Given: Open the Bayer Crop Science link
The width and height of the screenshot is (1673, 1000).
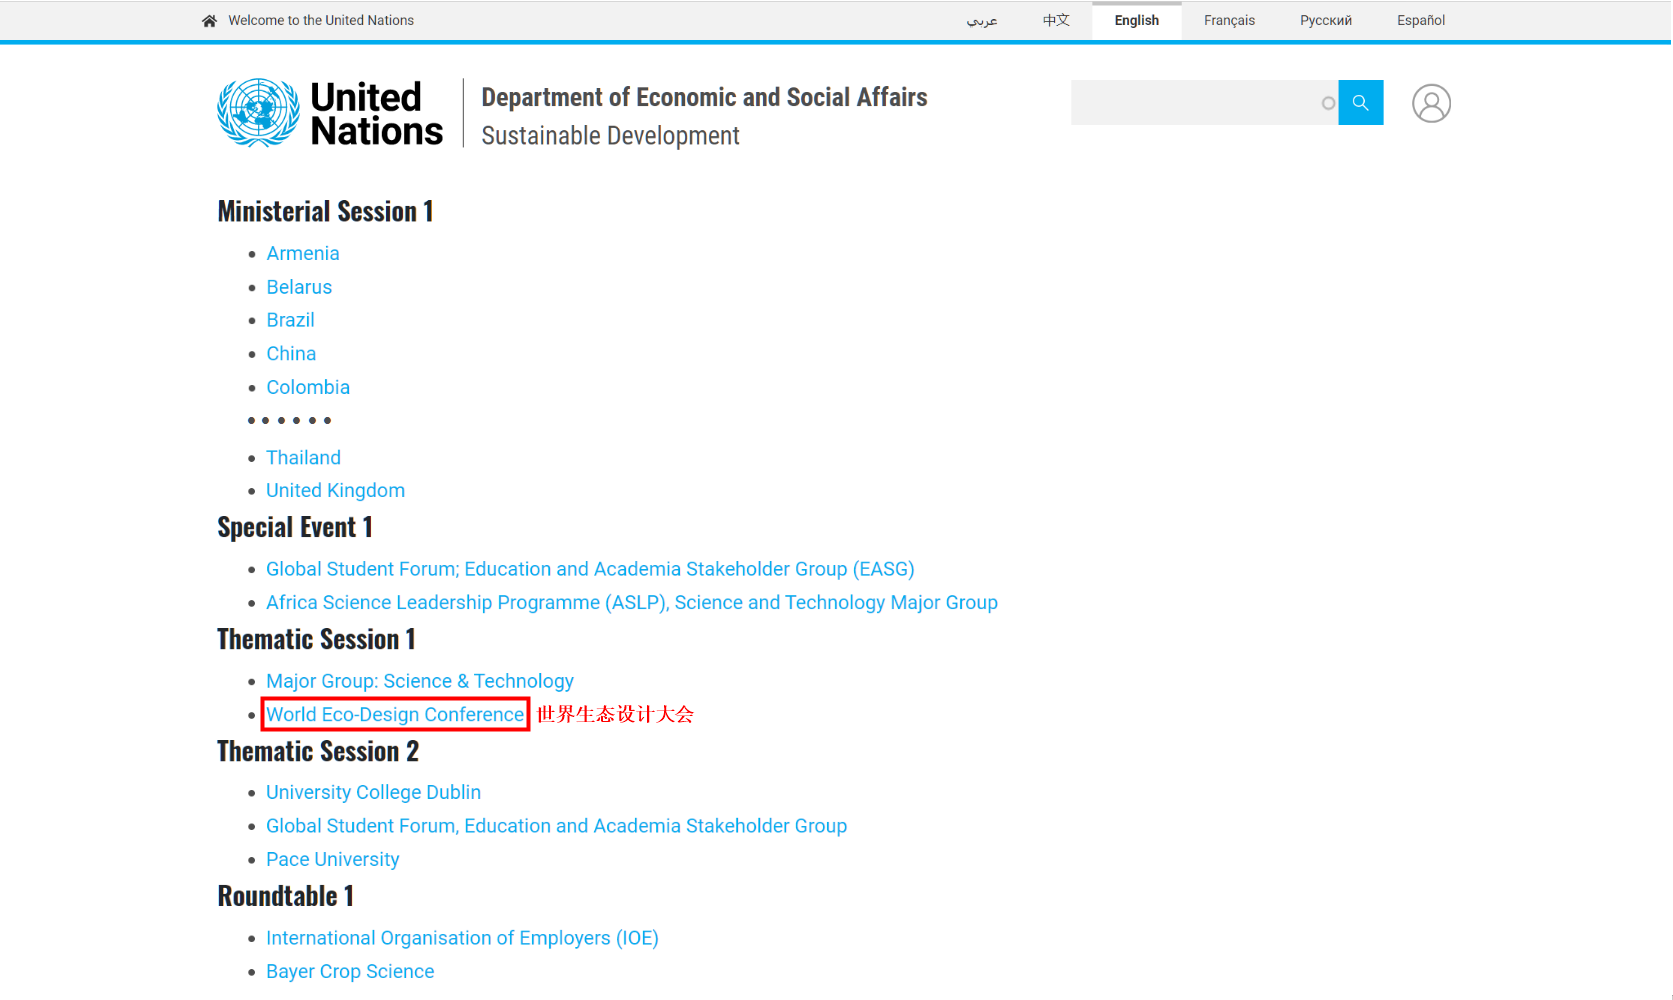Looking at the screenshot, I should 350,972.
